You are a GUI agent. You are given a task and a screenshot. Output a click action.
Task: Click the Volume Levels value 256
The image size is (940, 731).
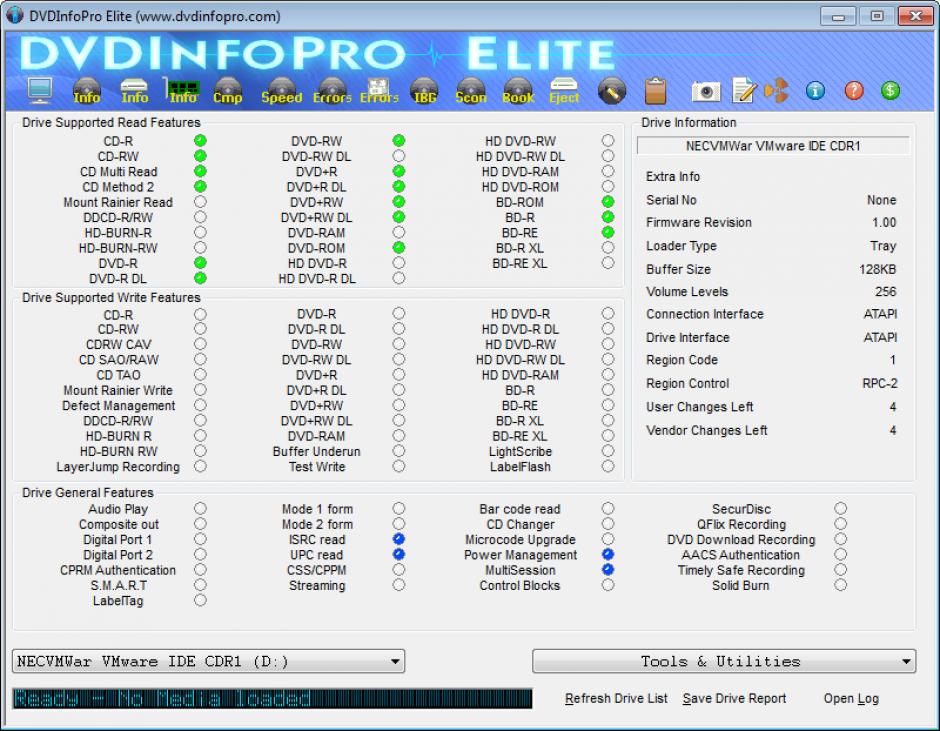click(885, 291)
